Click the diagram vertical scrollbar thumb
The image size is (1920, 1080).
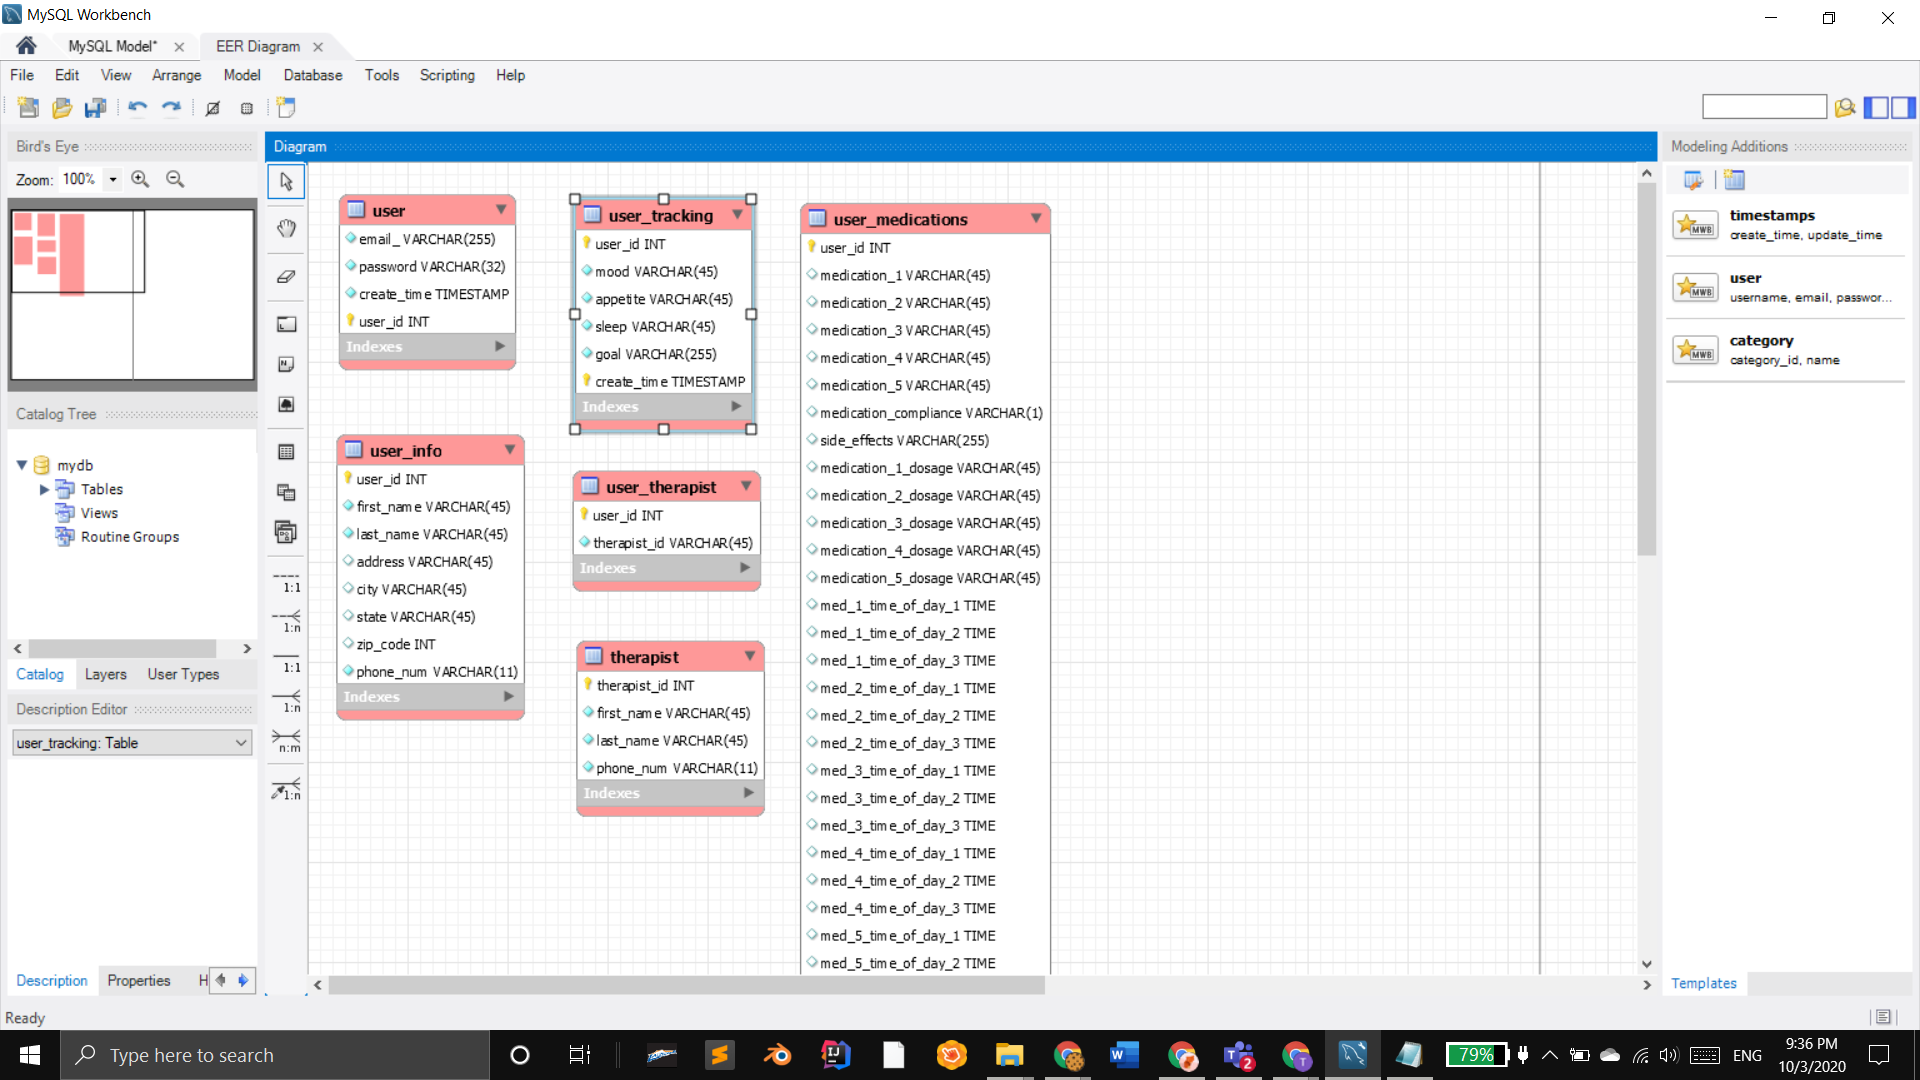[x=1646, y=370]
